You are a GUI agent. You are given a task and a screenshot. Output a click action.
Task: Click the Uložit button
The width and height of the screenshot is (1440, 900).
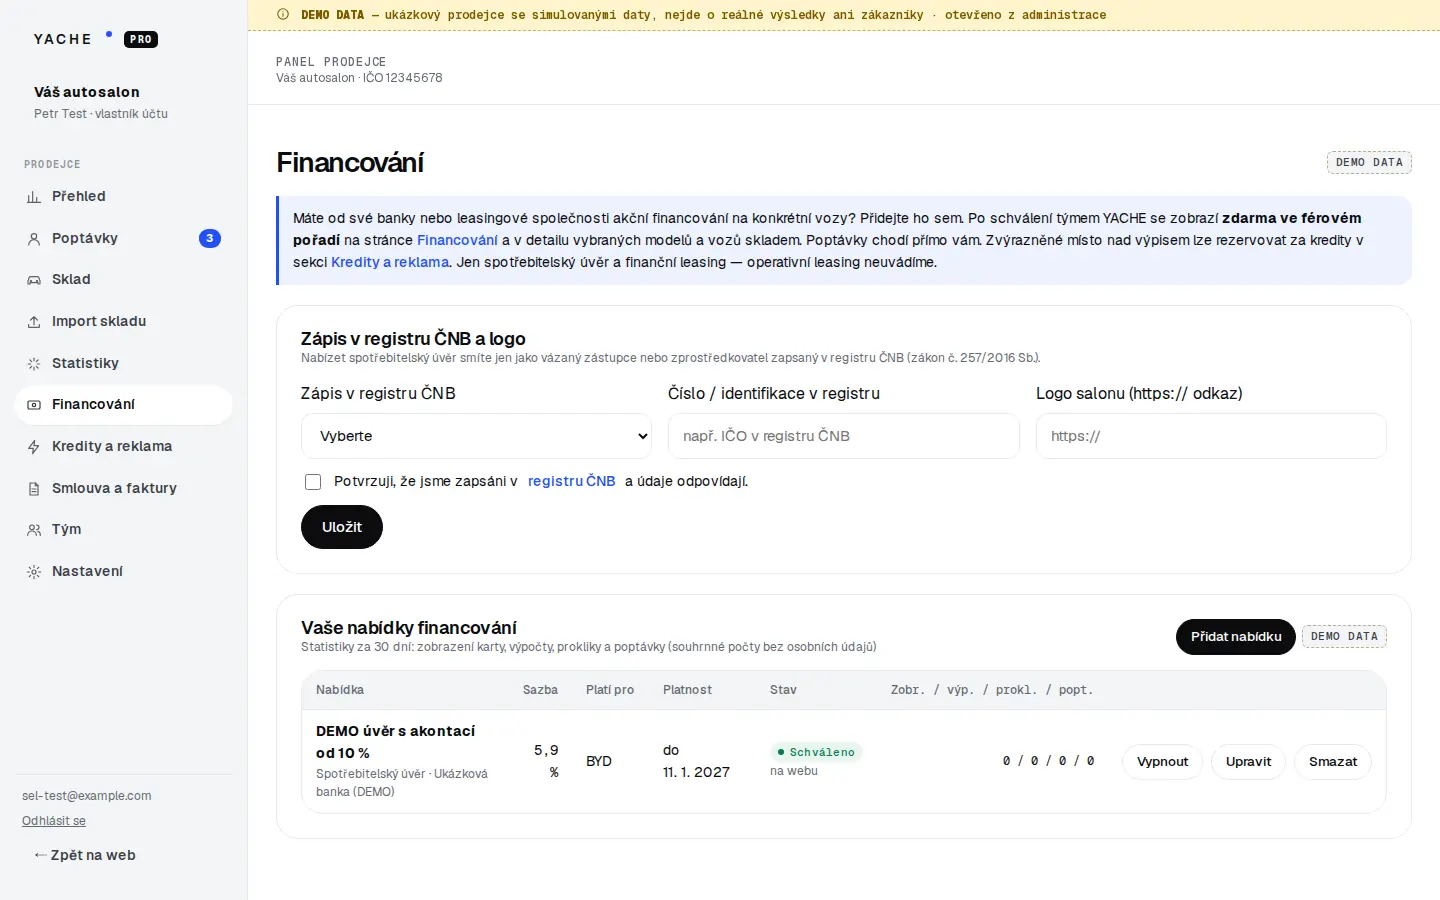point(342,527)
